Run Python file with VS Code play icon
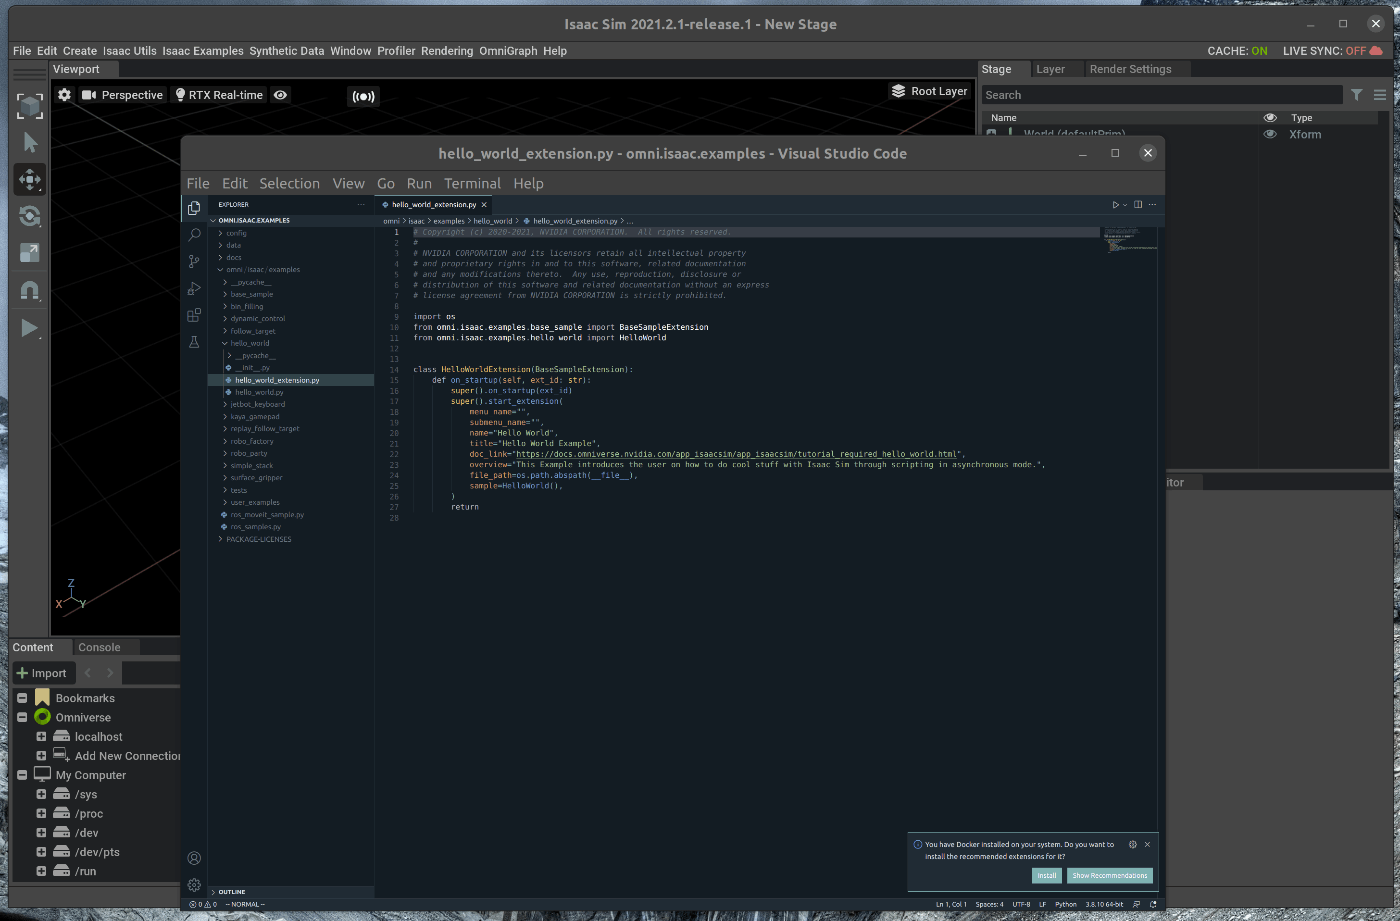Image resolution: width=1400 pixels, height=921 pixels. click(x=1116, y=204)
